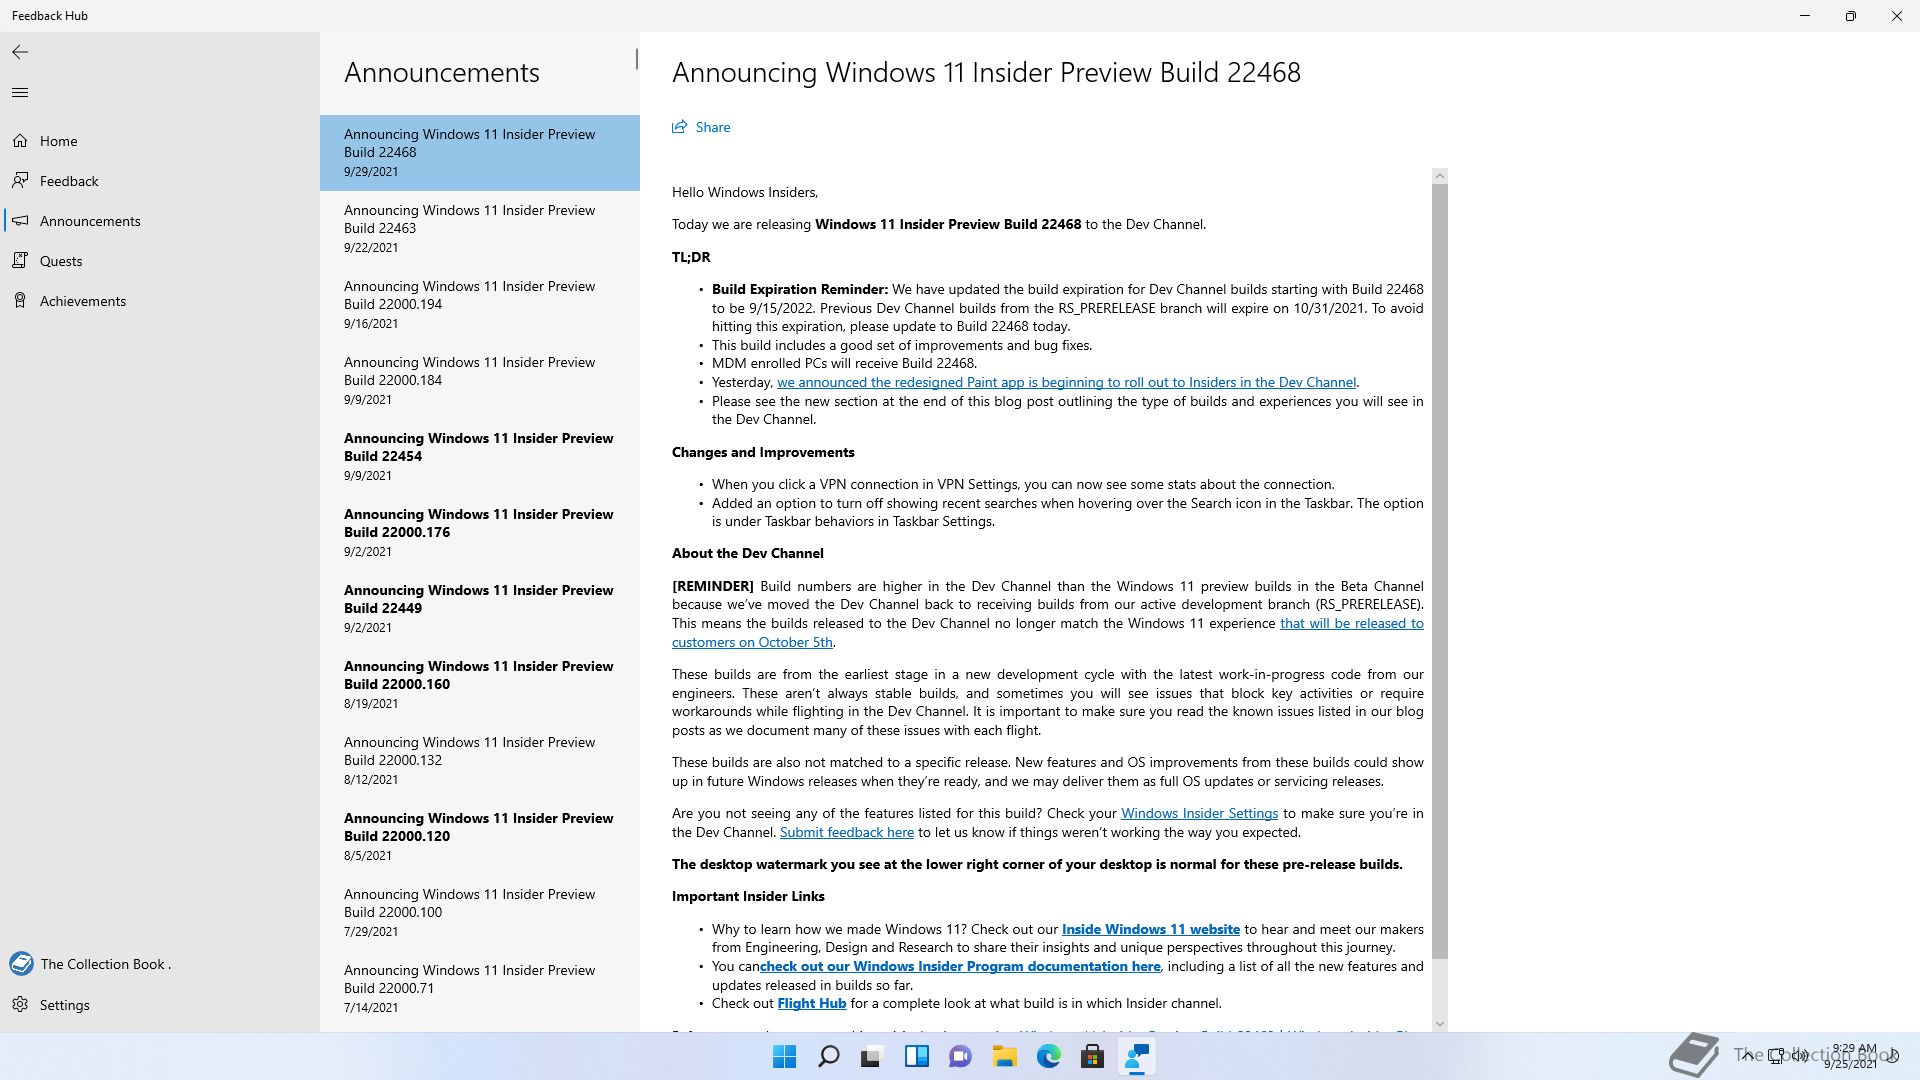The width and height of the screenshot is (1920, 1080).
Task: Open Build 22000.184 announcement
Action: [480, 381]
